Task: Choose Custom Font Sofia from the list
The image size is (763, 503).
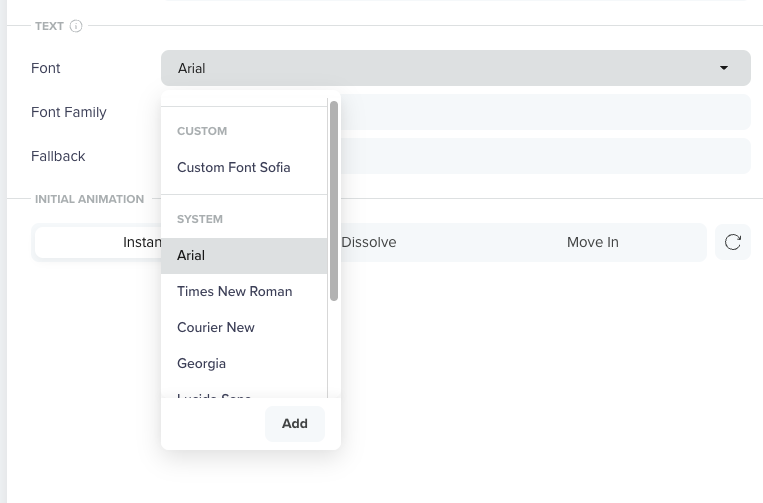Action: (x=234, y=167)
